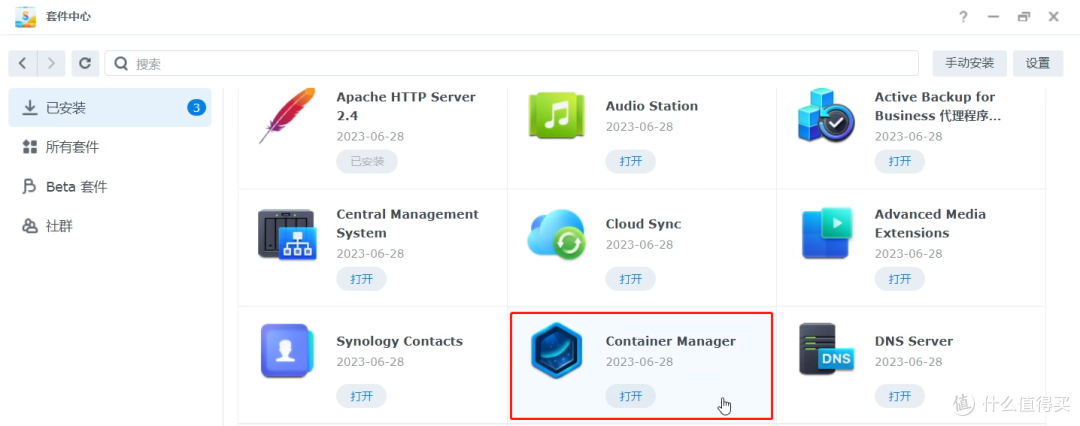Click the Container Manager hexagon icon
This screenshot has width=1080, height=426.
(x=556, y=351)
